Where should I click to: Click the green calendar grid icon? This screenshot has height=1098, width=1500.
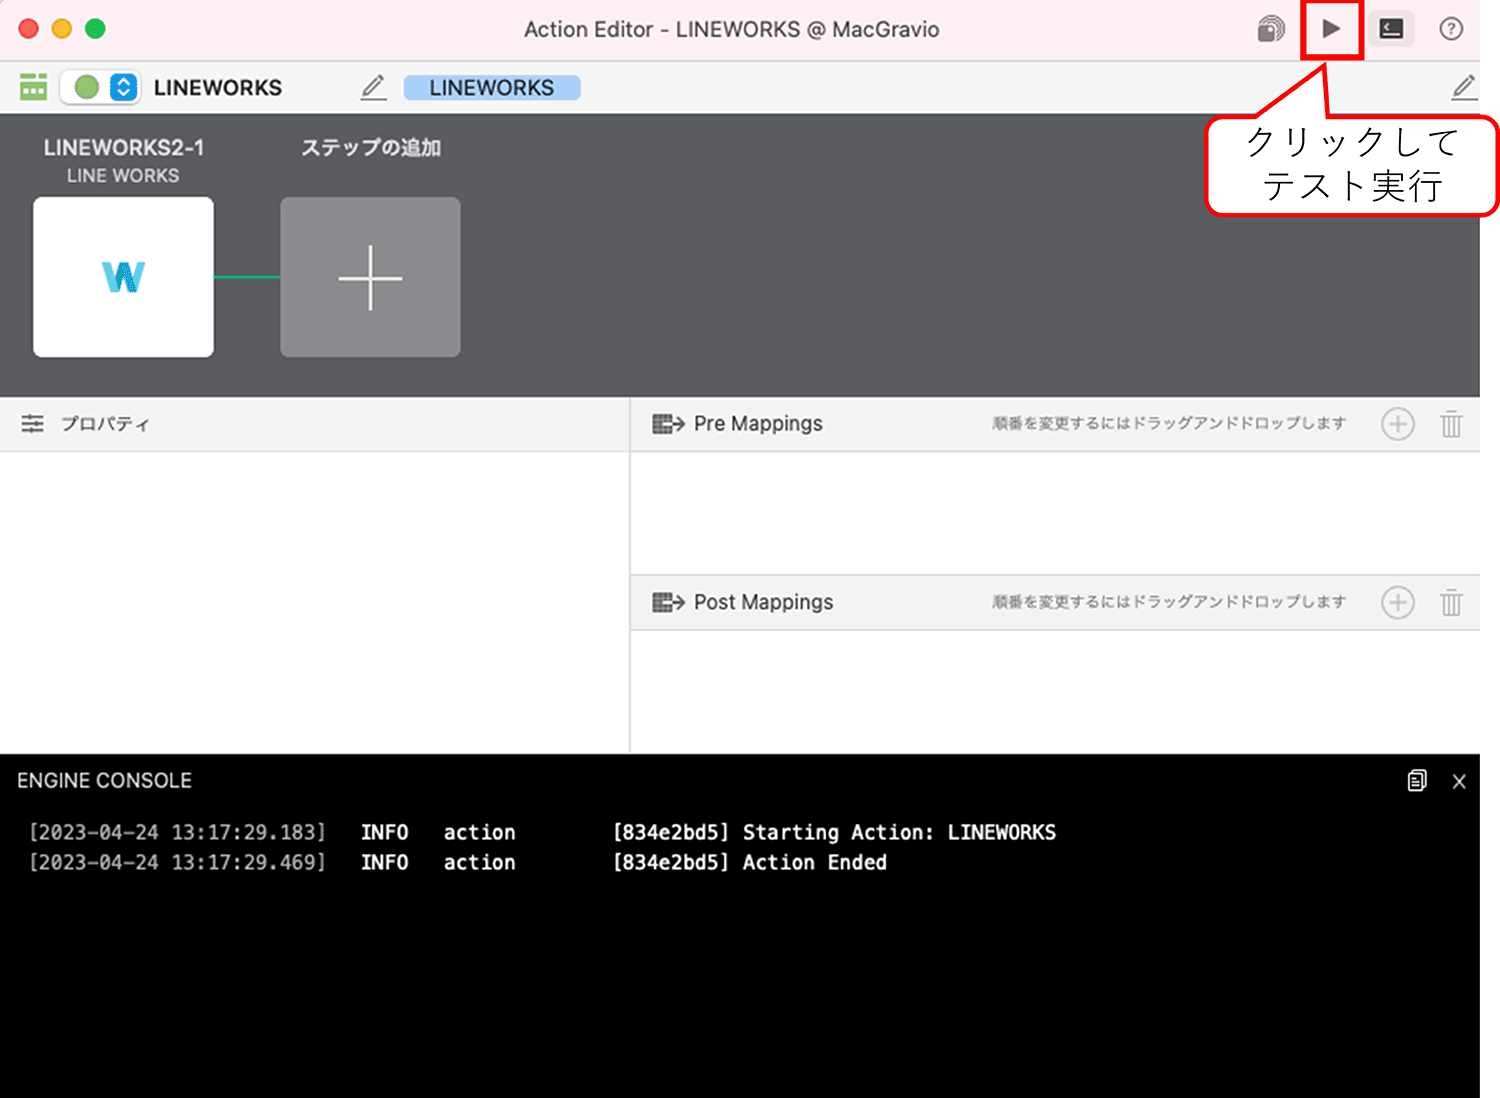pos(33,87)
